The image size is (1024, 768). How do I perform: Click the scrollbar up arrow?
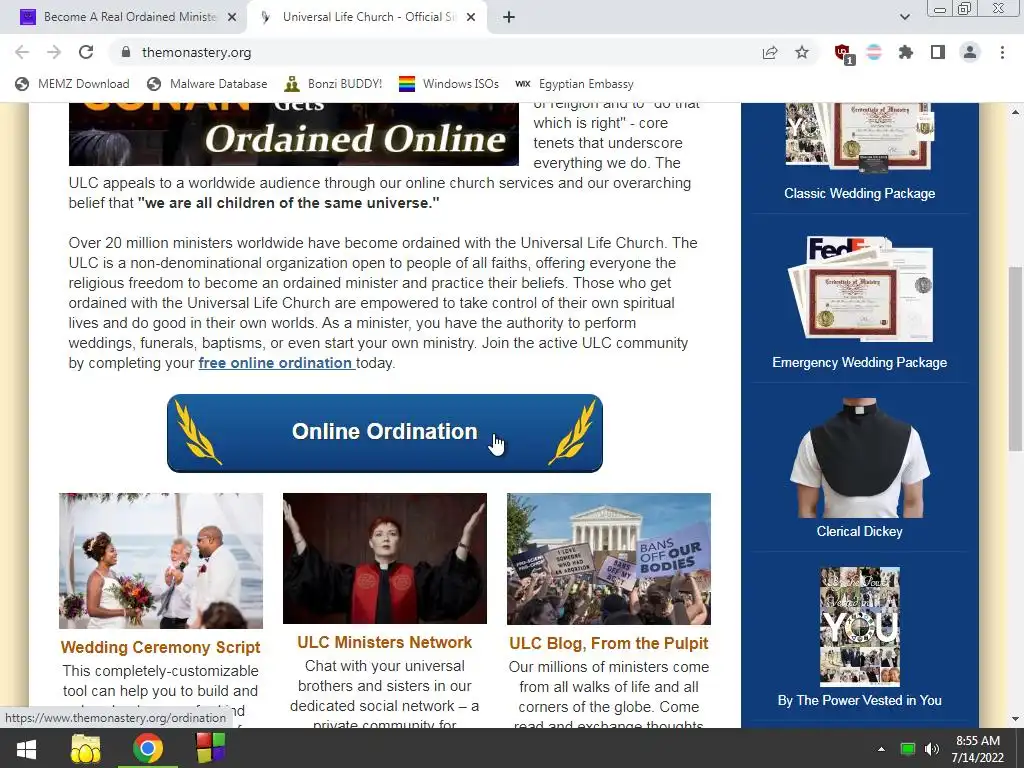[1015, 112]
